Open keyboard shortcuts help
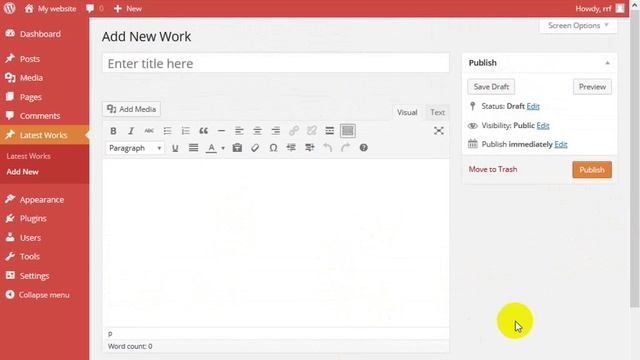 [363, 148]
